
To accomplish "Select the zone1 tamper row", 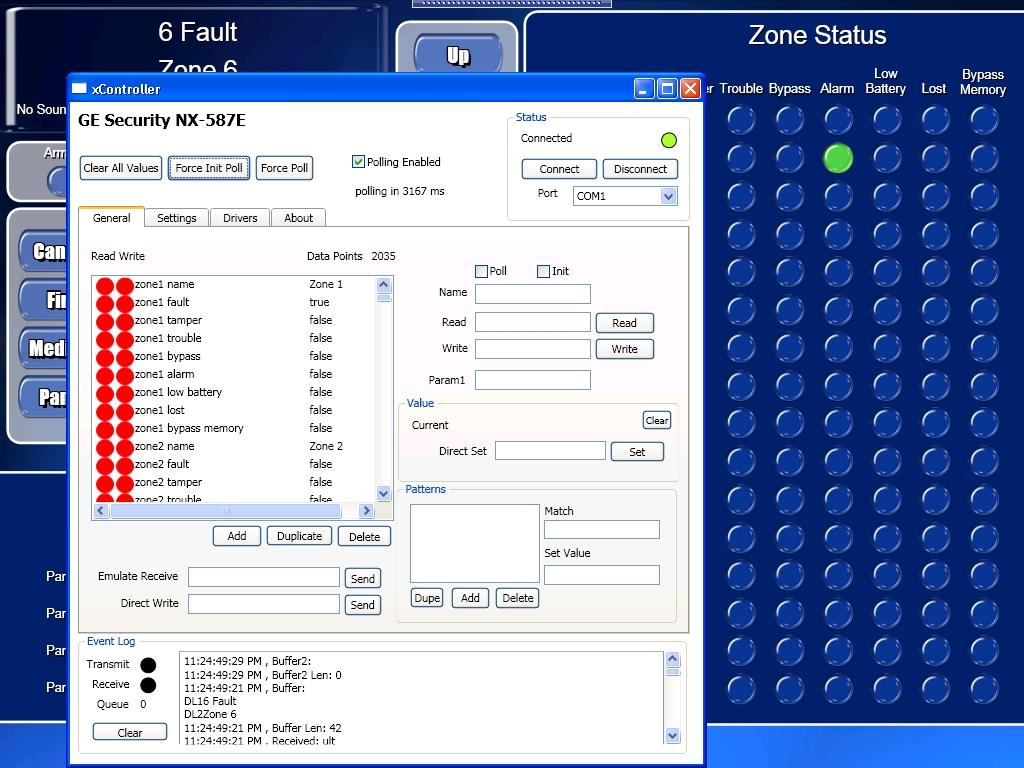I will coord(234,320).
